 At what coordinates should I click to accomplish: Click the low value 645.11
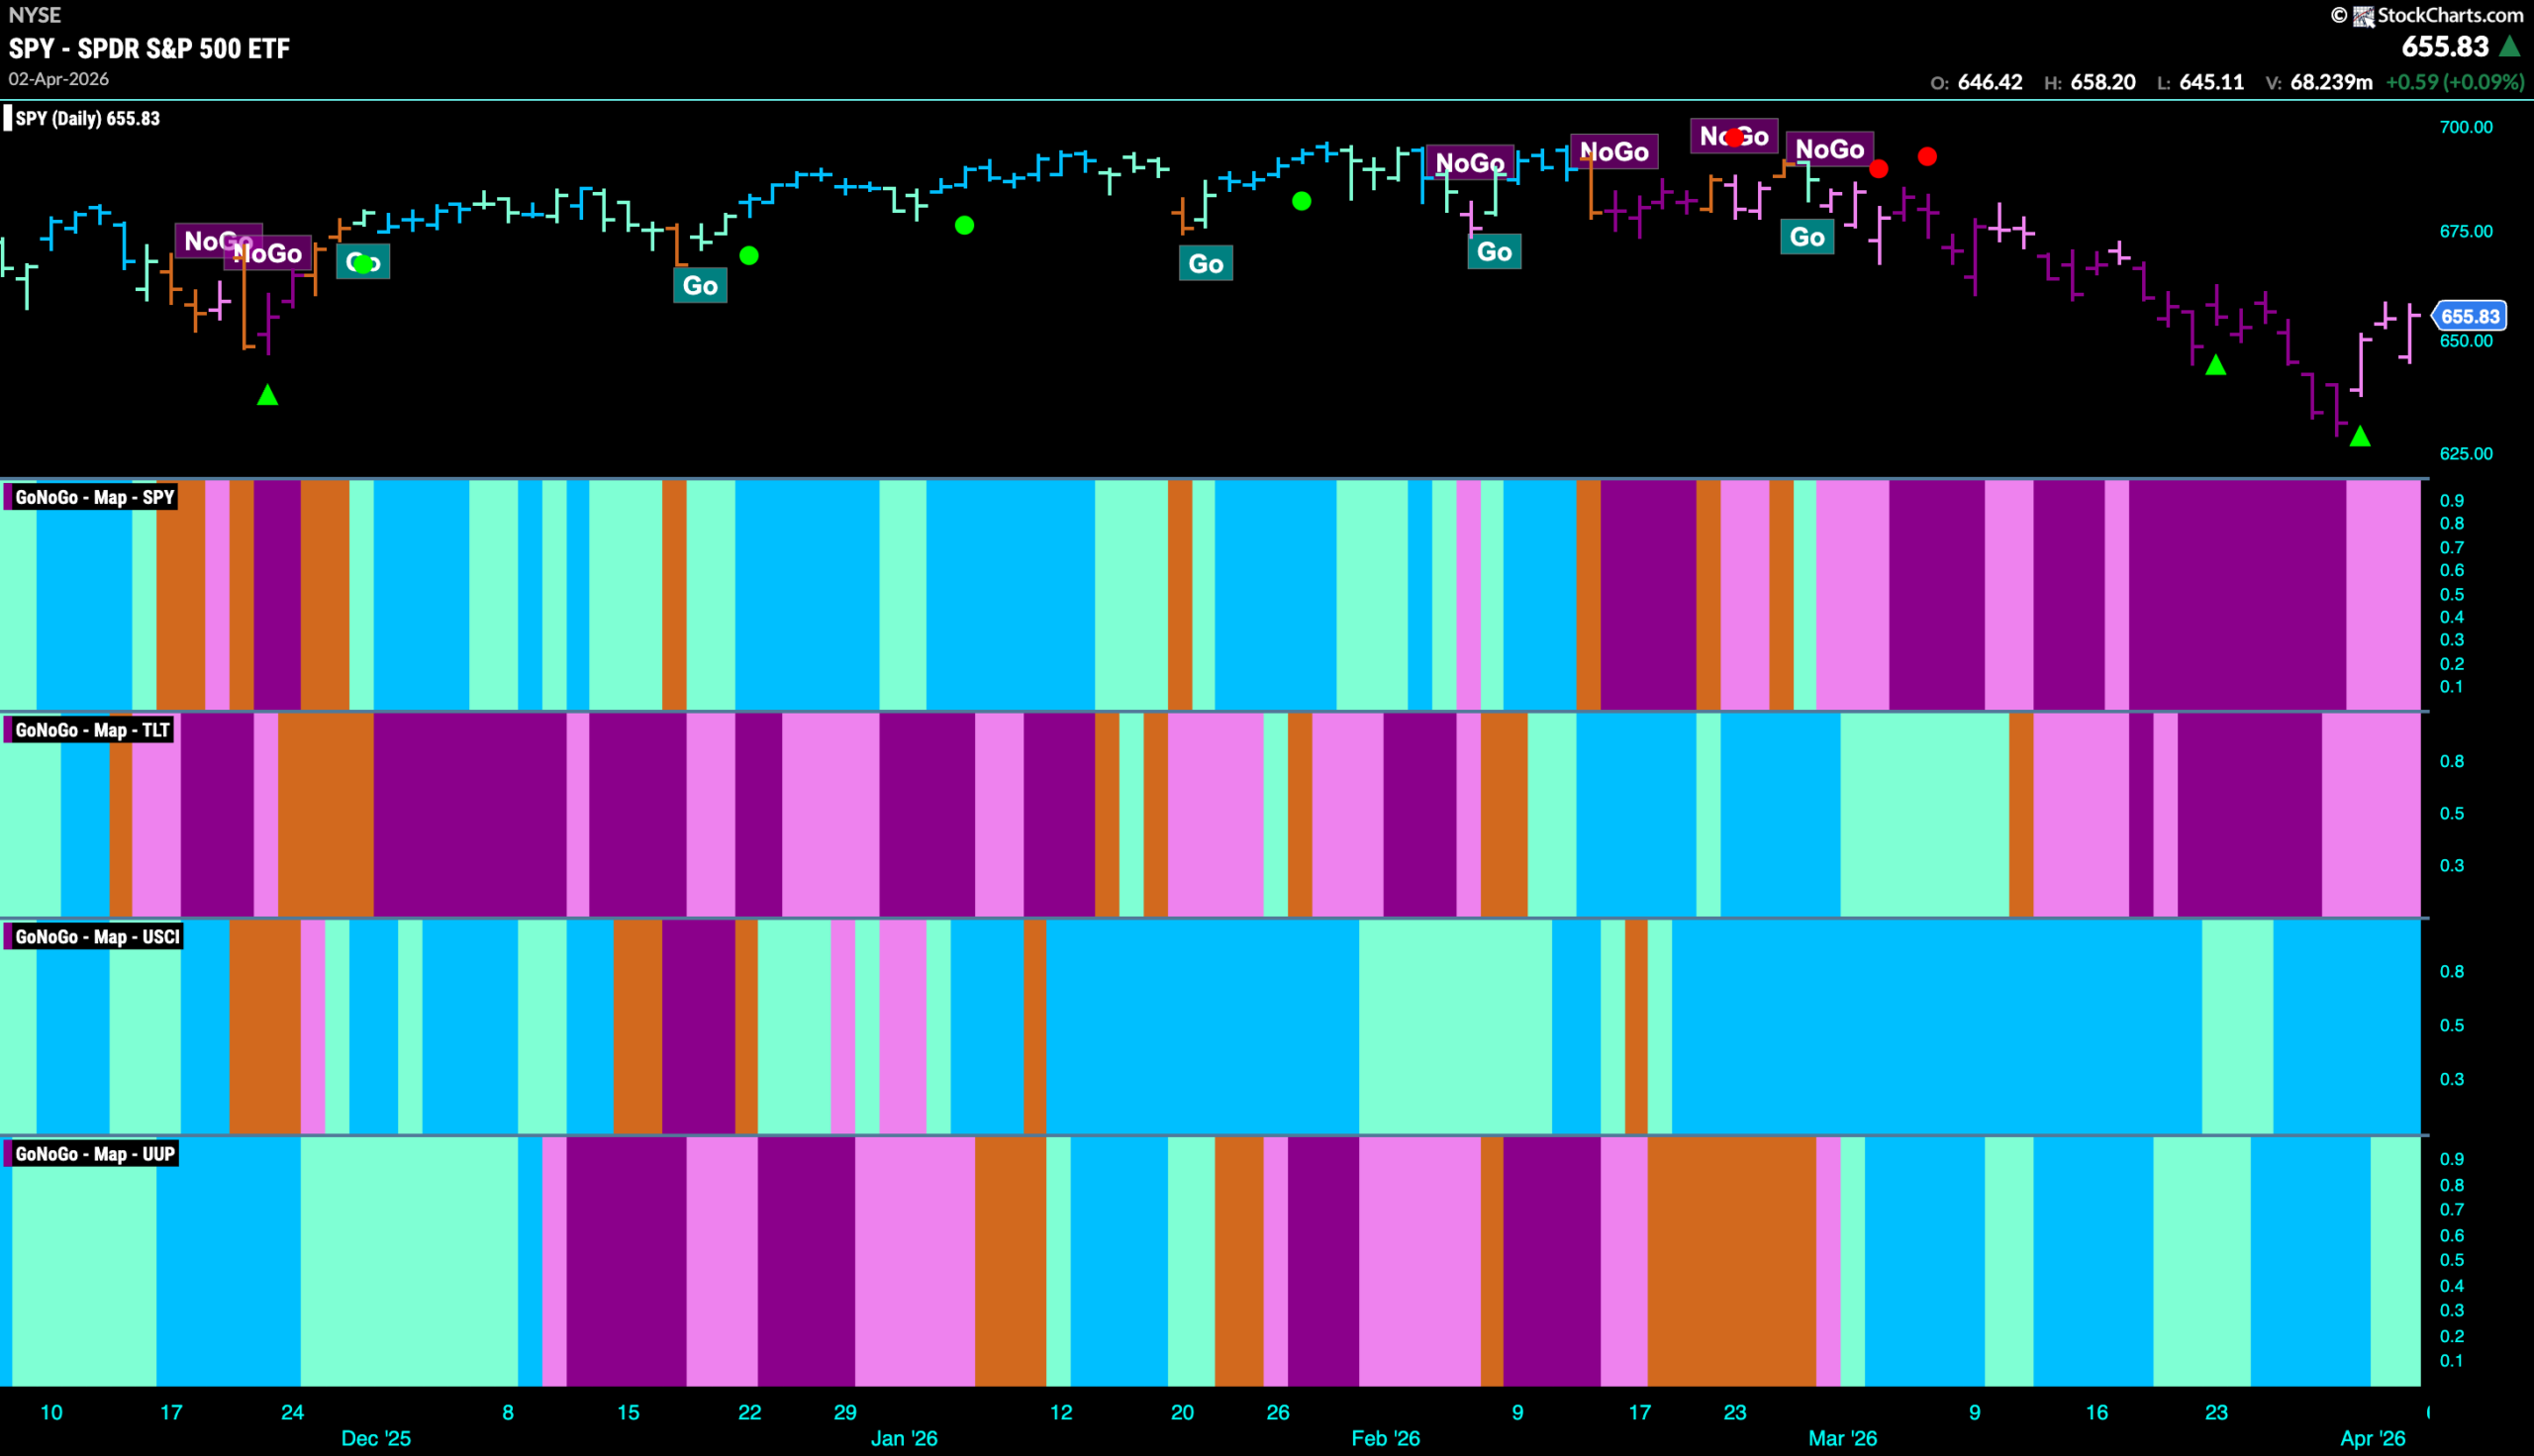pos(2211,82)
